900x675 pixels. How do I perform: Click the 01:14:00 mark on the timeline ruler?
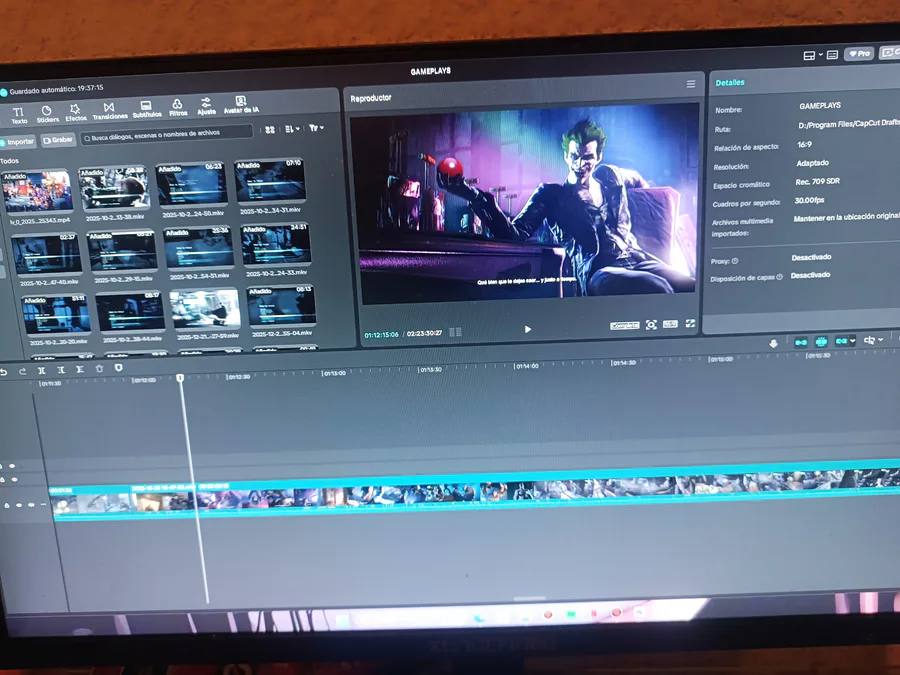(526, 366)
